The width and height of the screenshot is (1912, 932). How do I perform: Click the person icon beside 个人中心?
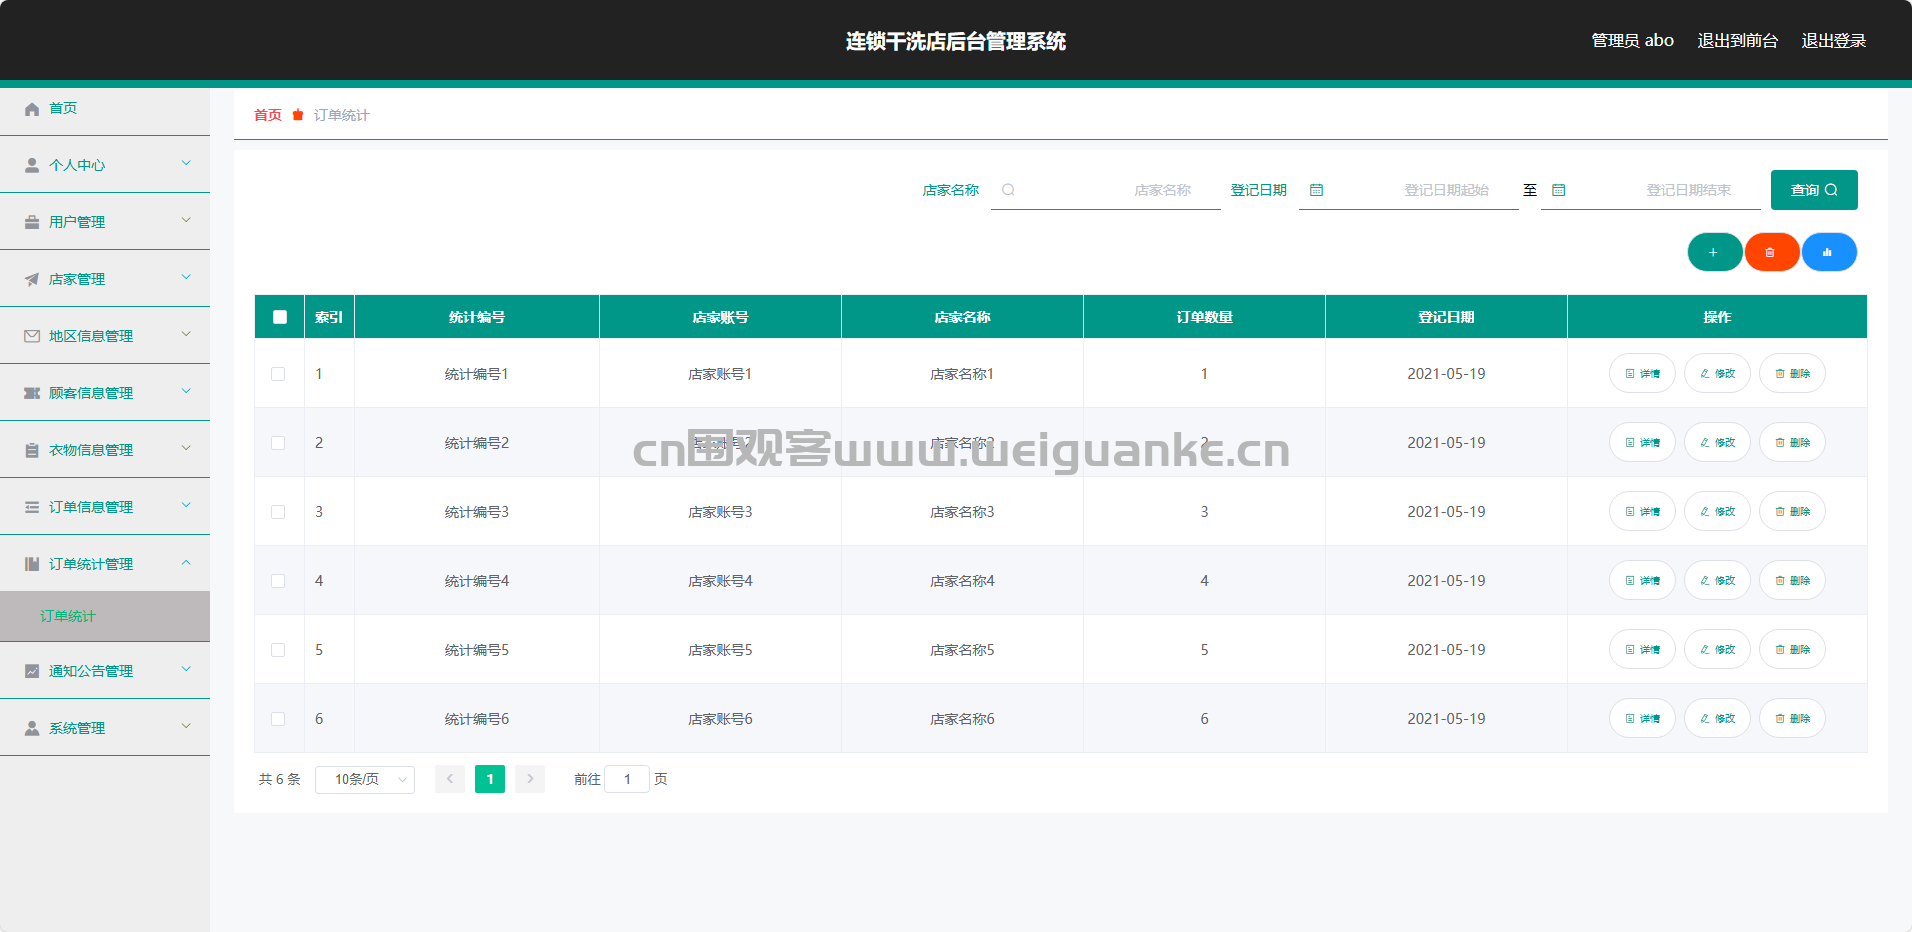click(32, 165)
